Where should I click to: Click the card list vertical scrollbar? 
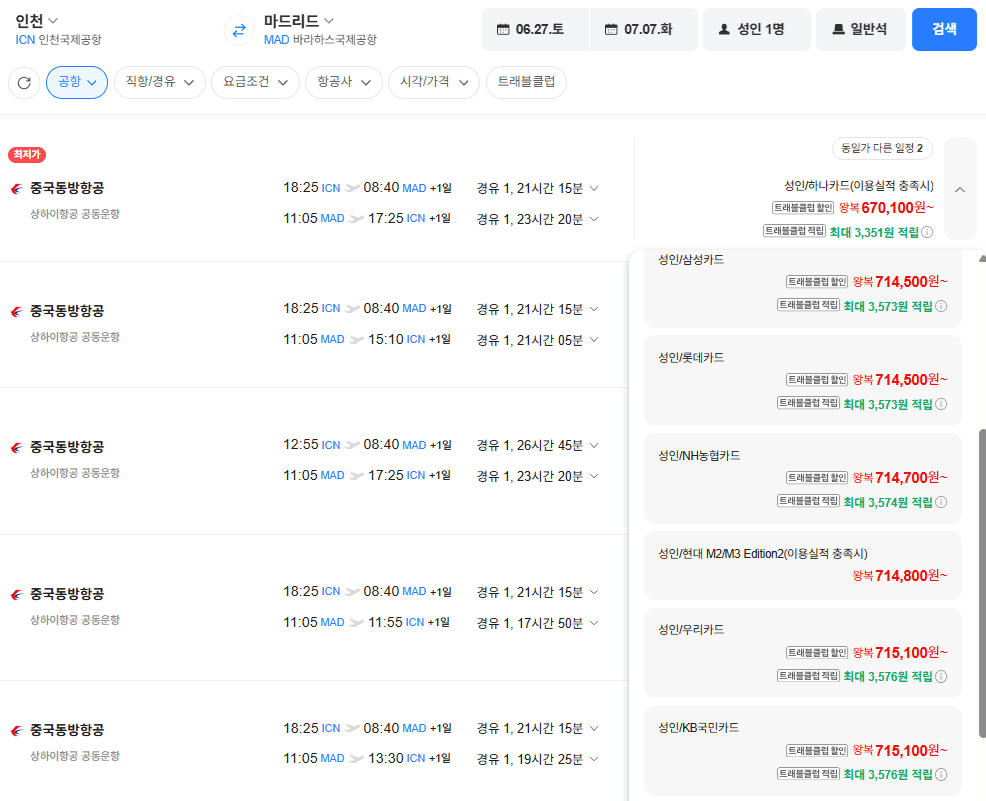[x=982, y=583]
